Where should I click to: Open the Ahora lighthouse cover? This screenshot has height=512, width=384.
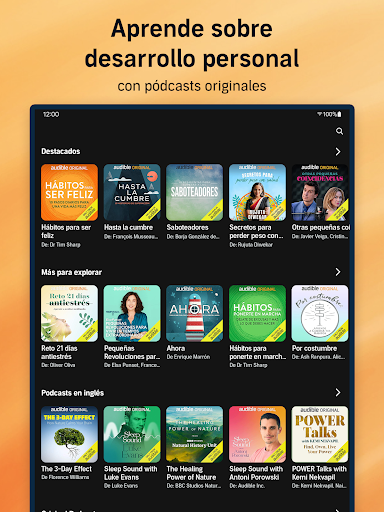pyautogui.click(x=195, y=313)
